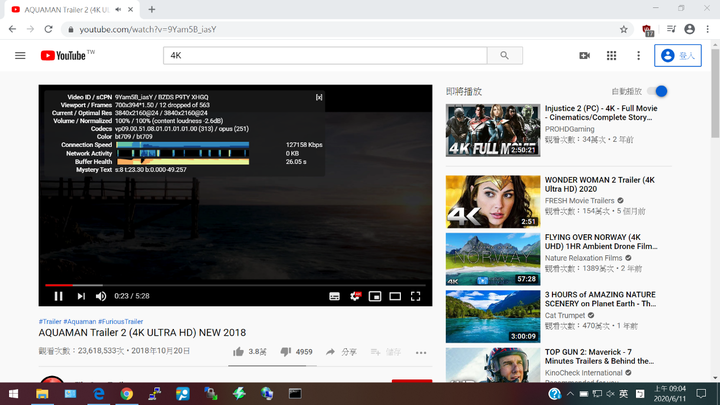Open Microsoft Edge from taskbar
This screenshot has height=405, width=720.
point(99,394)
